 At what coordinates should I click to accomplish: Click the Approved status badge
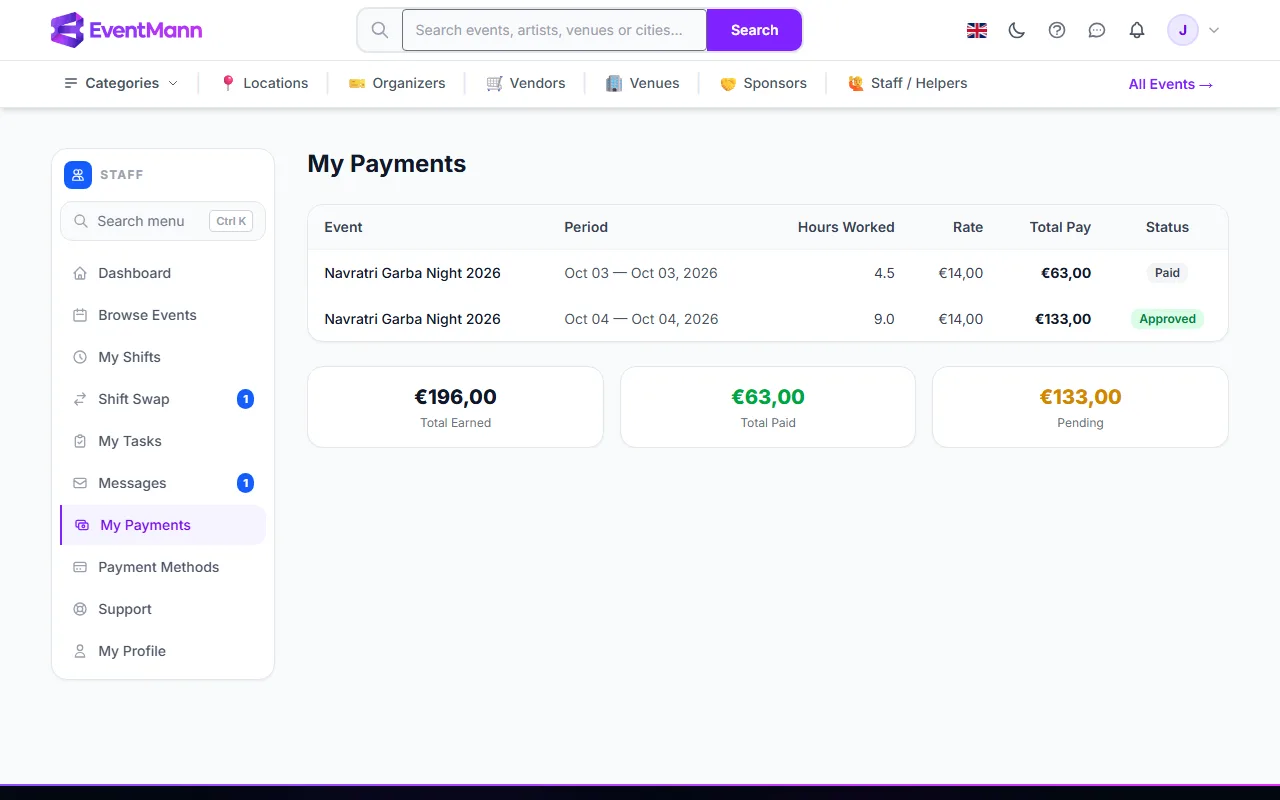[x=1167, y=319]
